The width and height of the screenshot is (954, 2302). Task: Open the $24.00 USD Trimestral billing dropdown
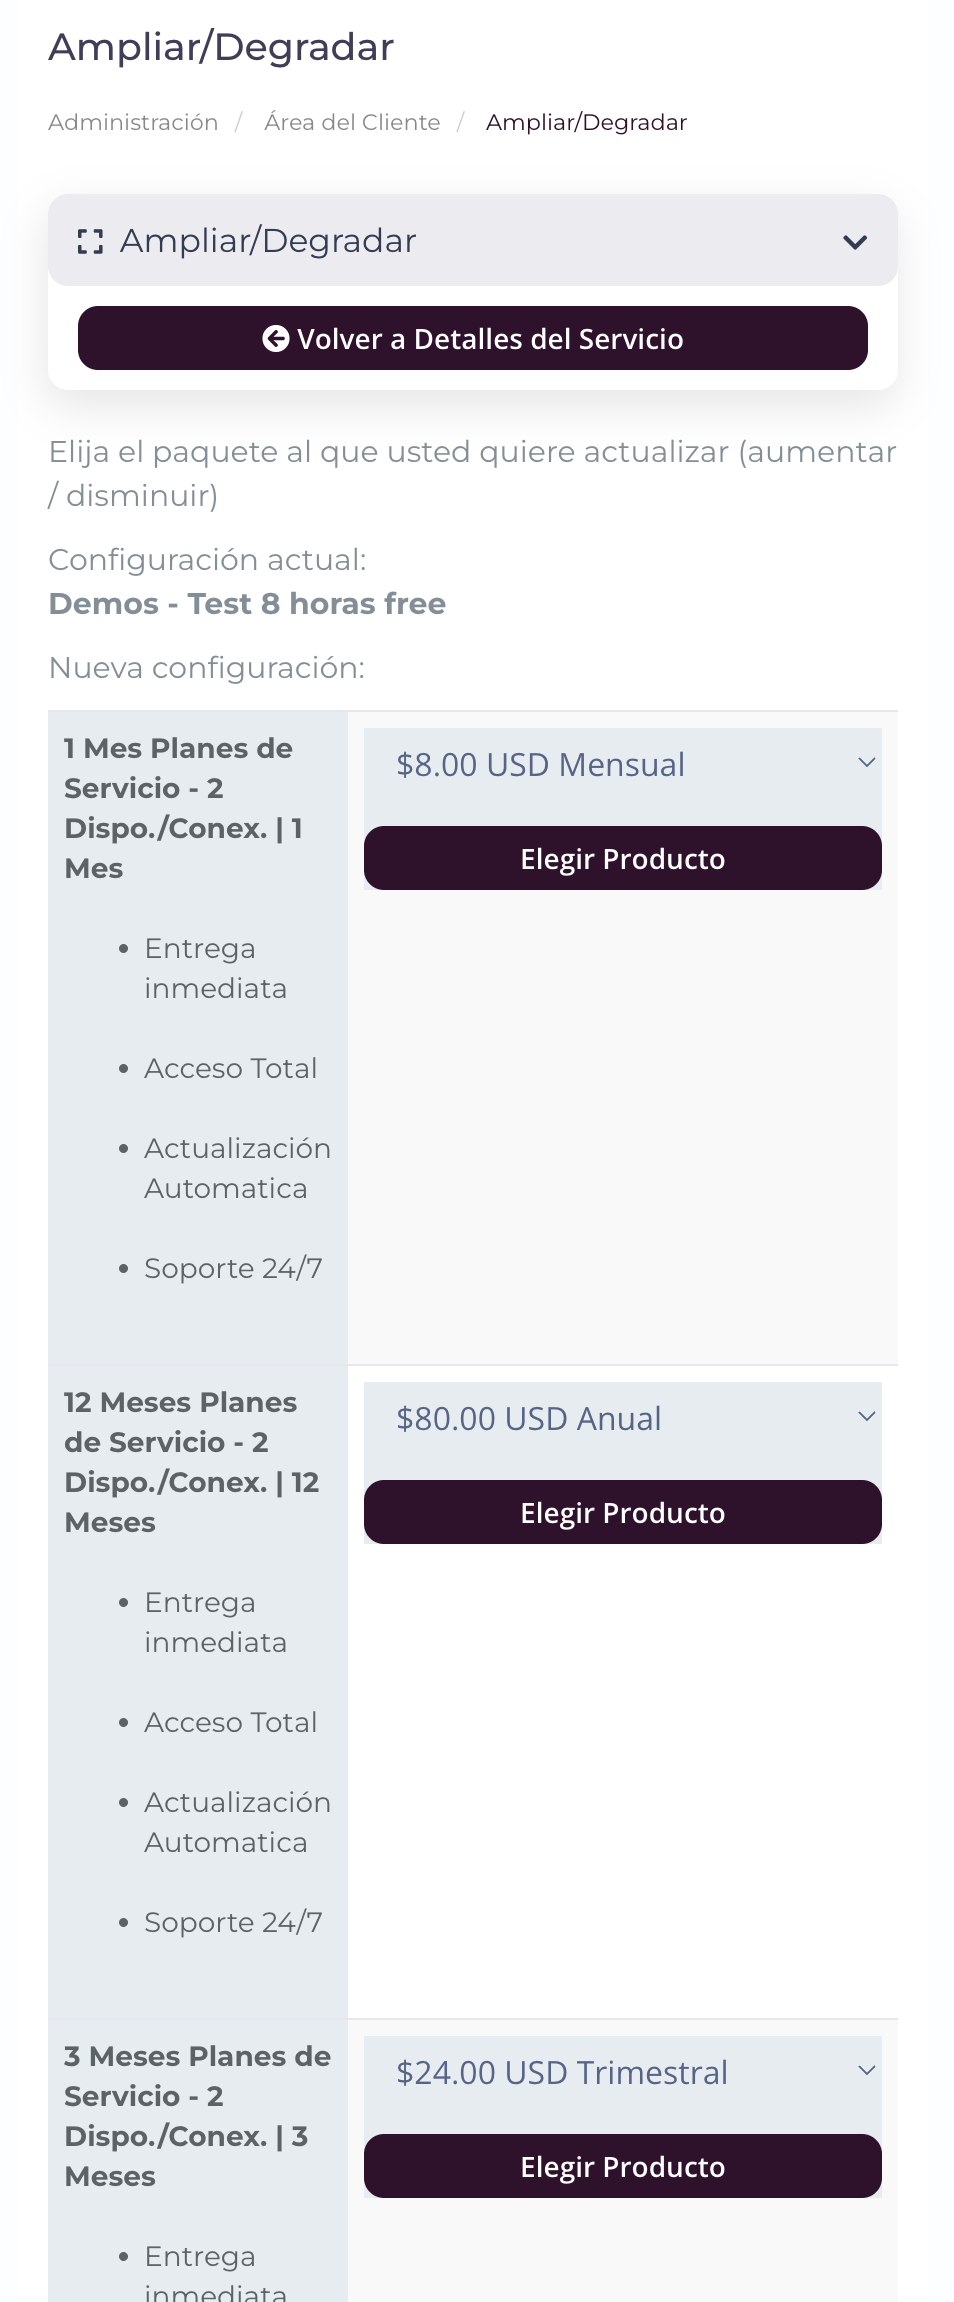(623, 2073)
